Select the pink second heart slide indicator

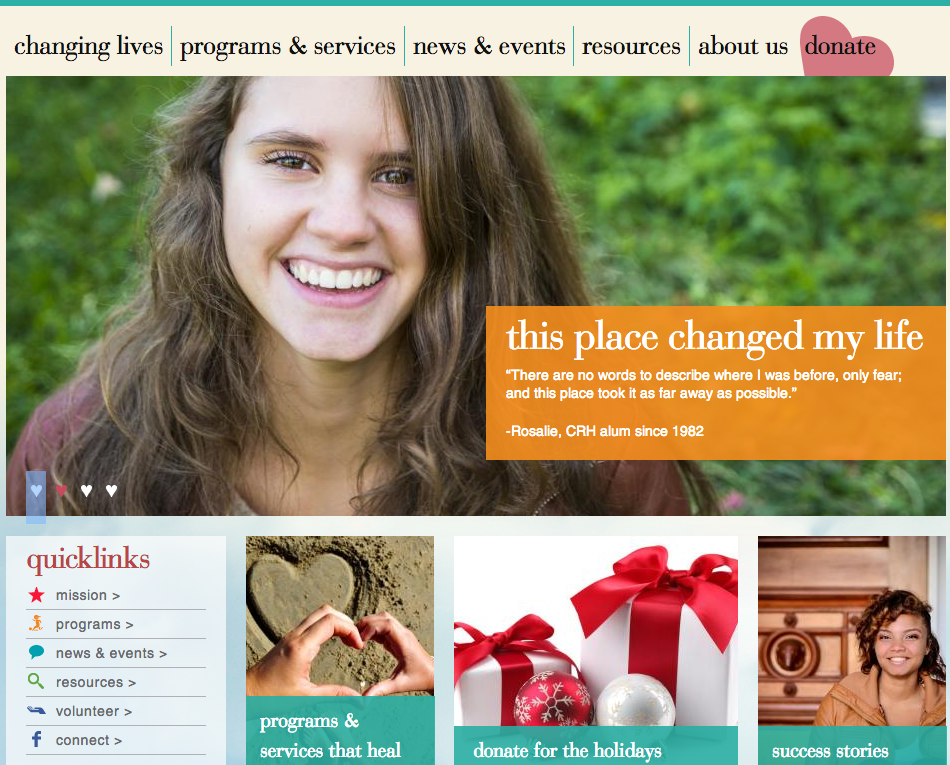tap(61, 491)
